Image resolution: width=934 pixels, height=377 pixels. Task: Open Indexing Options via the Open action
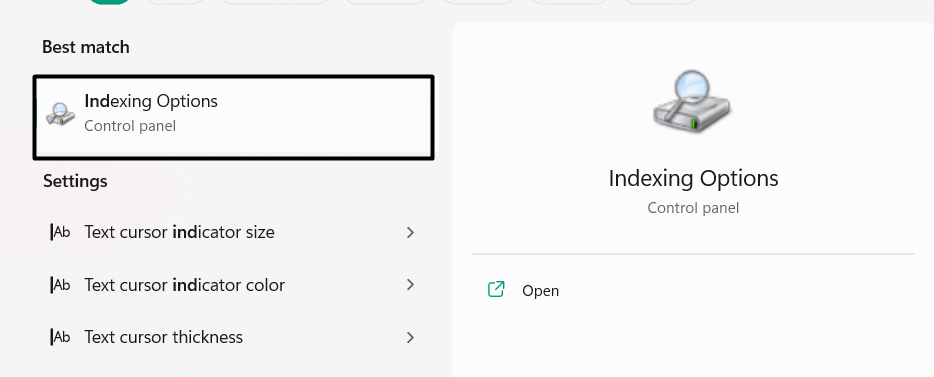pos(540,291)
